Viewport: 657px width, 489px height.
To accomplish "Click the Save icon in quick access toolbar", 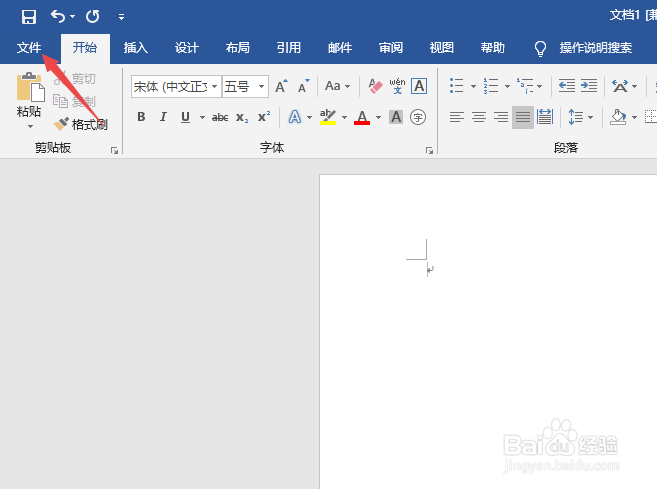I will click(x=28, y=17).
